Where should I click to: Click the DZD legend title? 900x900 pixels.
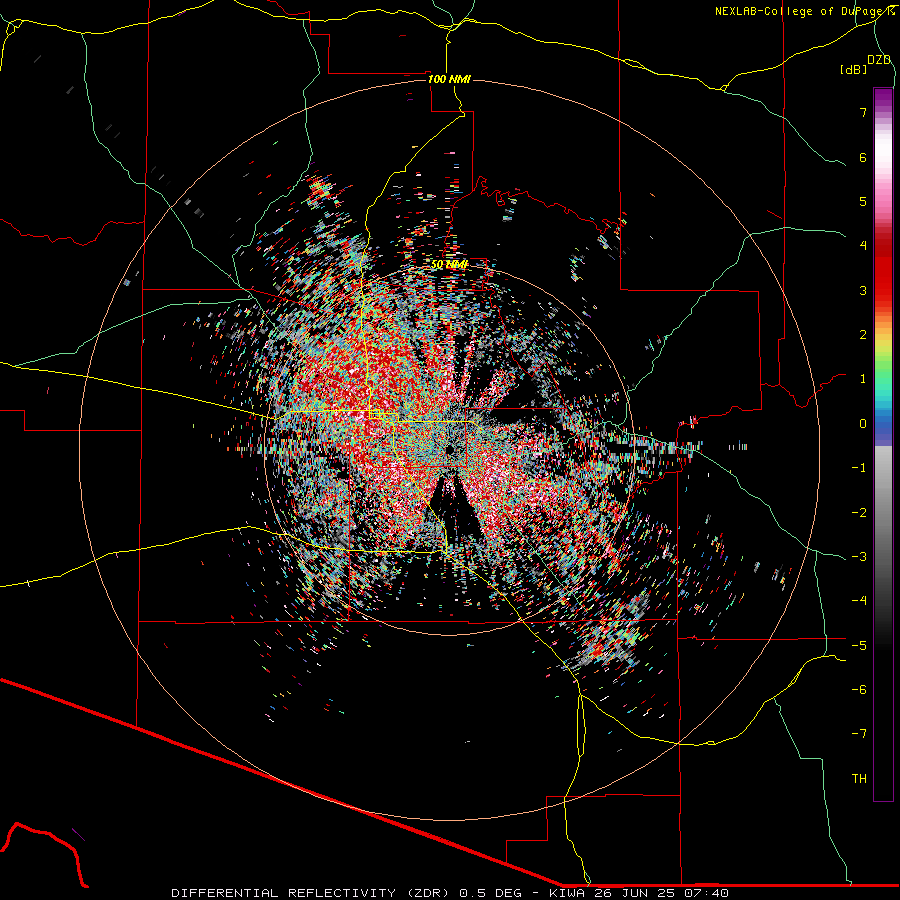pos(879,60)
